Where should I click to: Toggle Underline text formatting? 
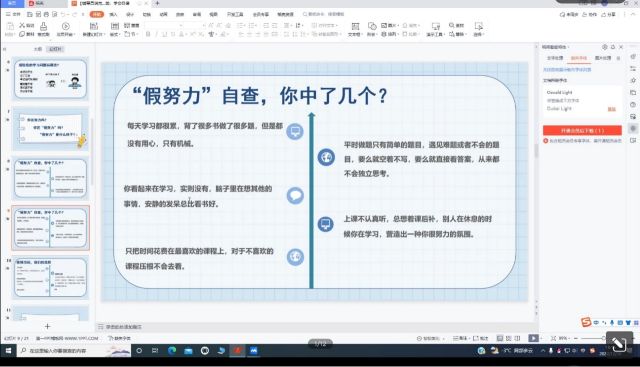coord(165,34)
